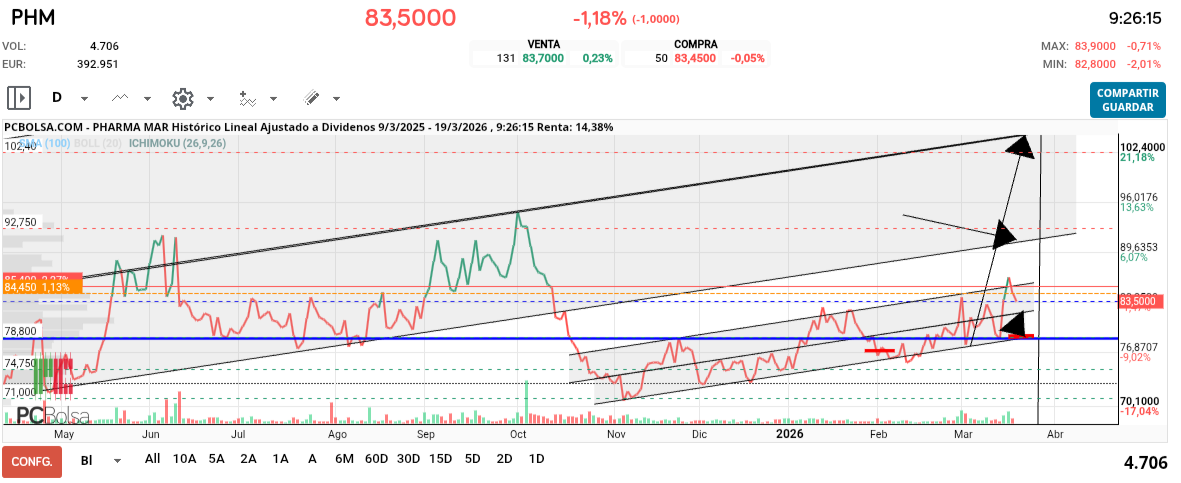Click the 102,40 level label on chart
The height and width of the screenshot is (483, 1181).
click(20, 147)
